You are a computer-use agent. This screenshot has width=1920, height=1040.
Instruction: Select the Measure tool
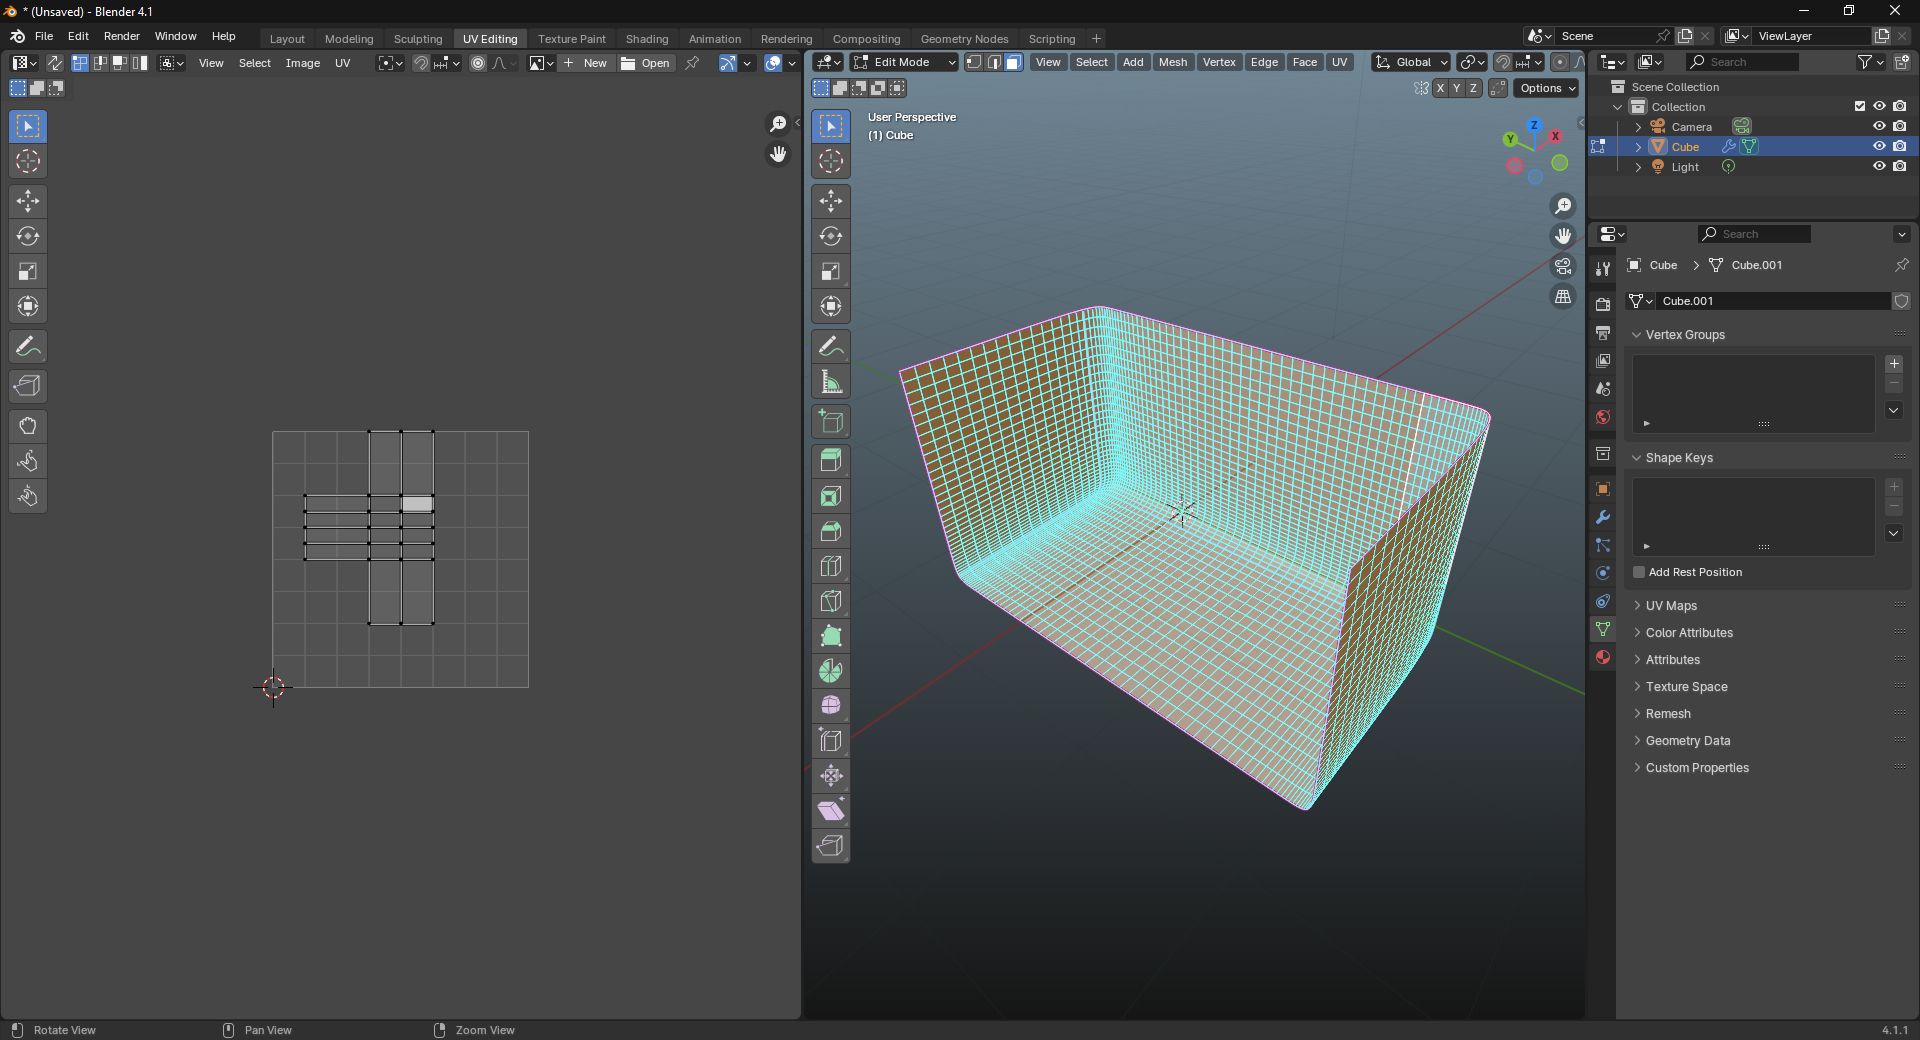click(831, 382)
